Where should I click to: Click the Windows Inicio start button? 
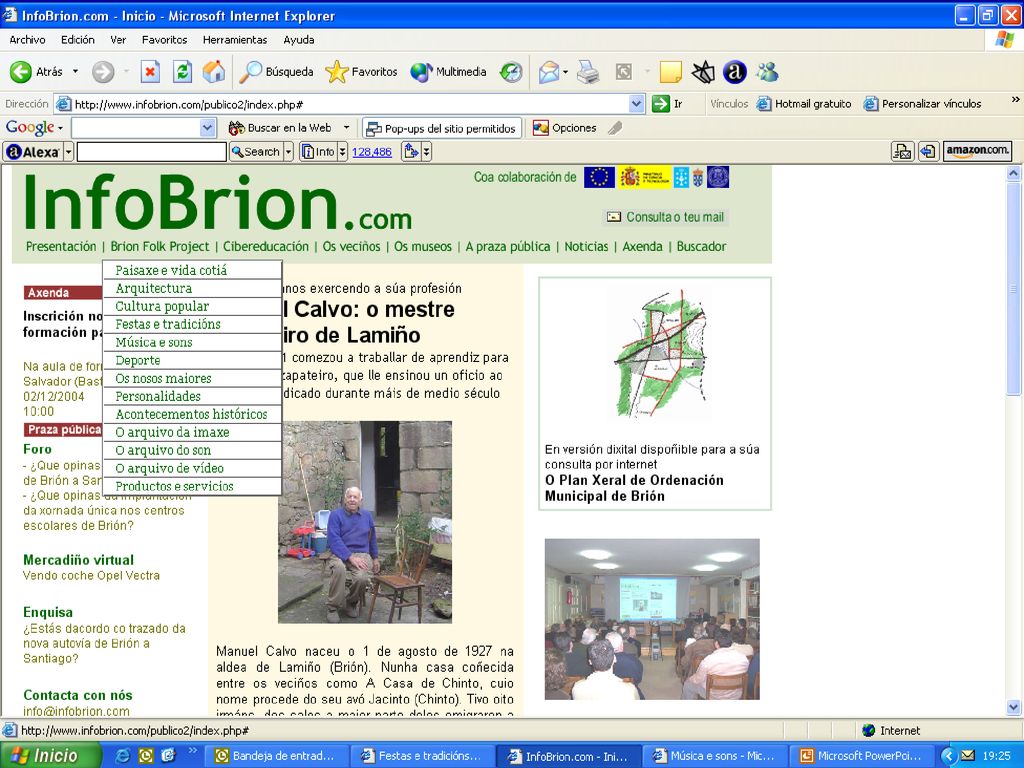pyautogui.click(x=50, y=756)
